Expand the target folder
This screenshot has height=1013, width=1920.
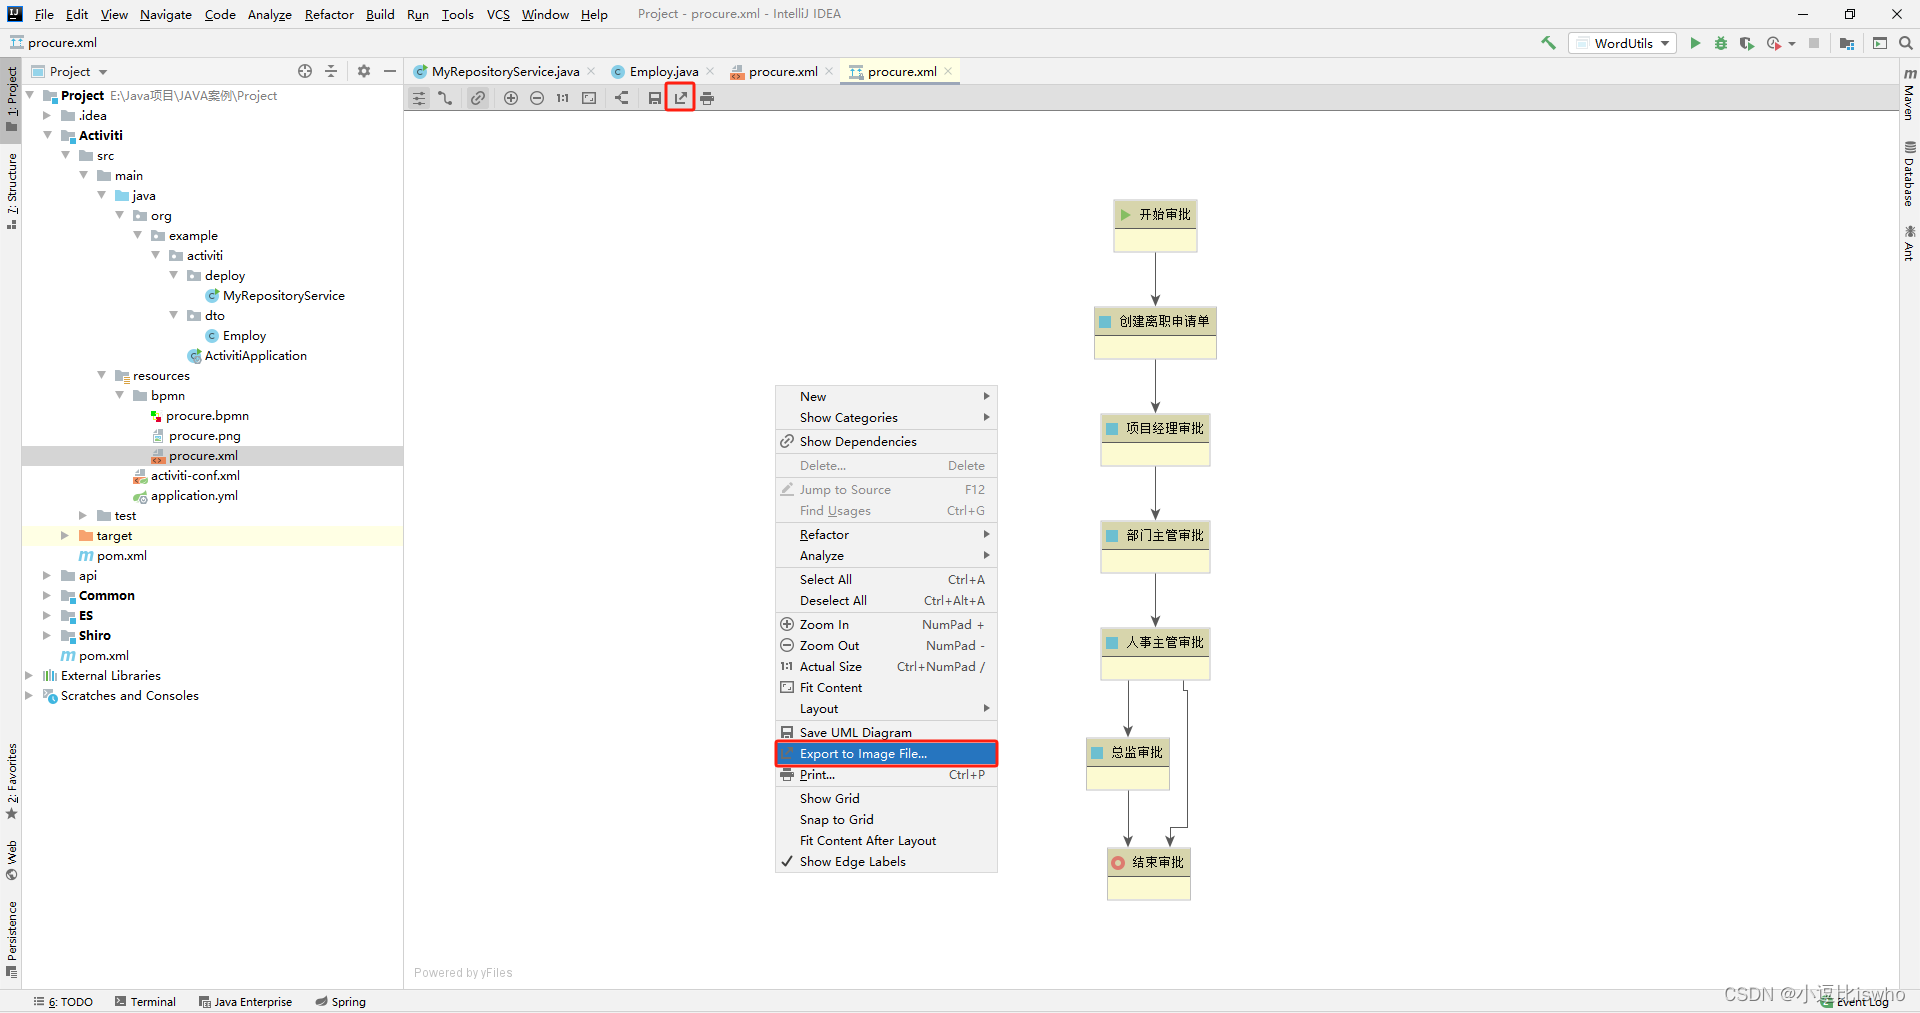coord(65,535)
